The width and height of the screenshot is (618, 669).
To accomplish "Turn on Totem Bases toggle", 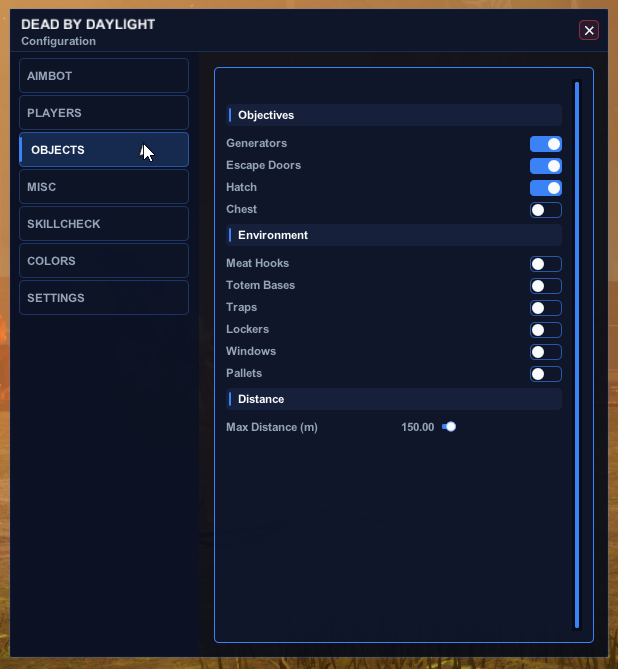I will (545, 286).
